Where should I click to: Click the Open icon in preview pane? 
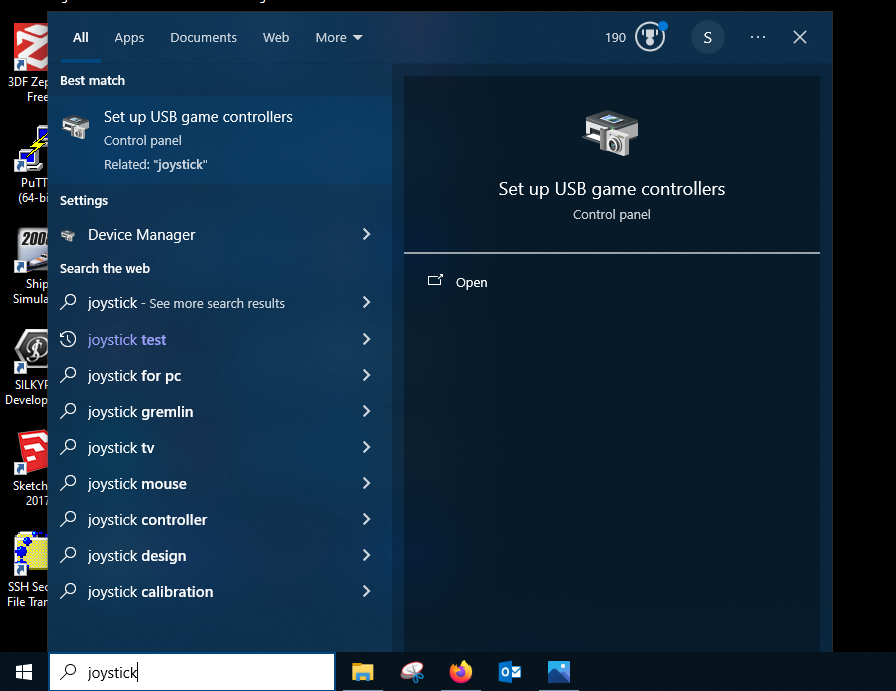pos(435,280)
